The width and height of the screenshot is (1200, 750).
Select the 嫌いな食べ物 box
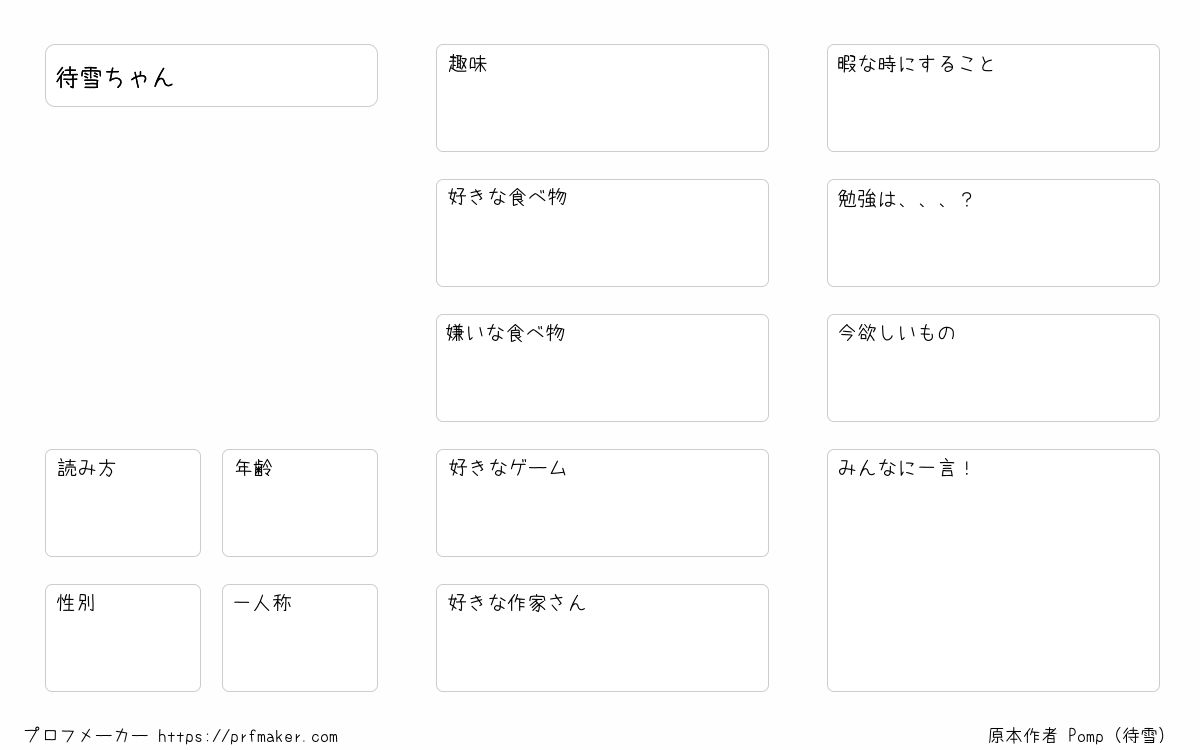[x=602, y=368]
